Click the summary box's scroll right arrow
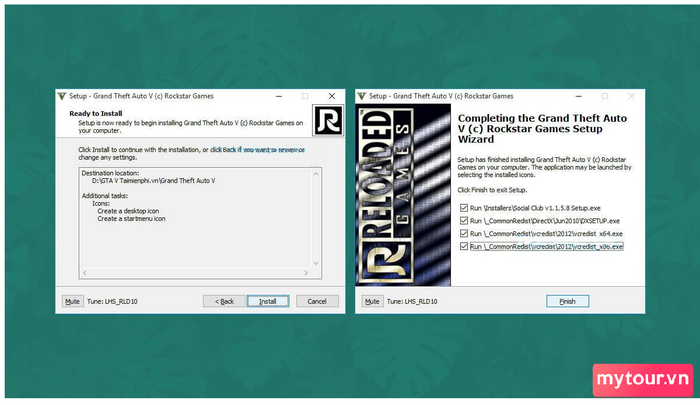 [x=306, y=273]
